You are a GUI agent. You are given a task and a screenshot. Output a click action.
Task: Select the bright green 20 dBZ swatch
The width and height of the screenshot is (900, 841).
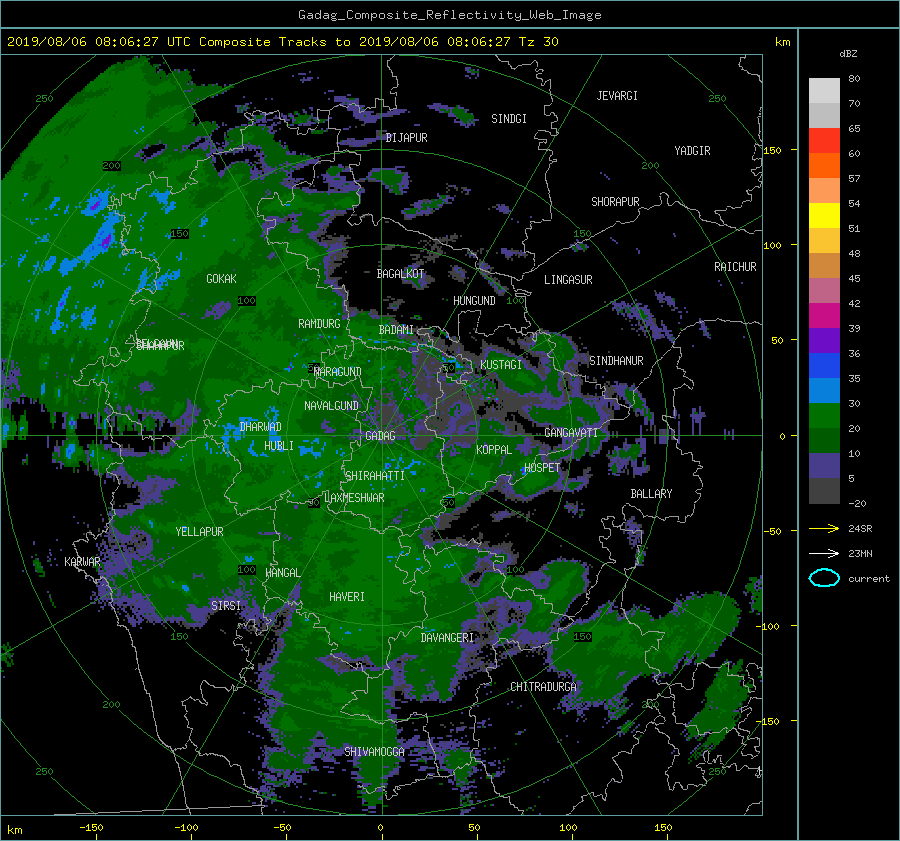(824, 416)
